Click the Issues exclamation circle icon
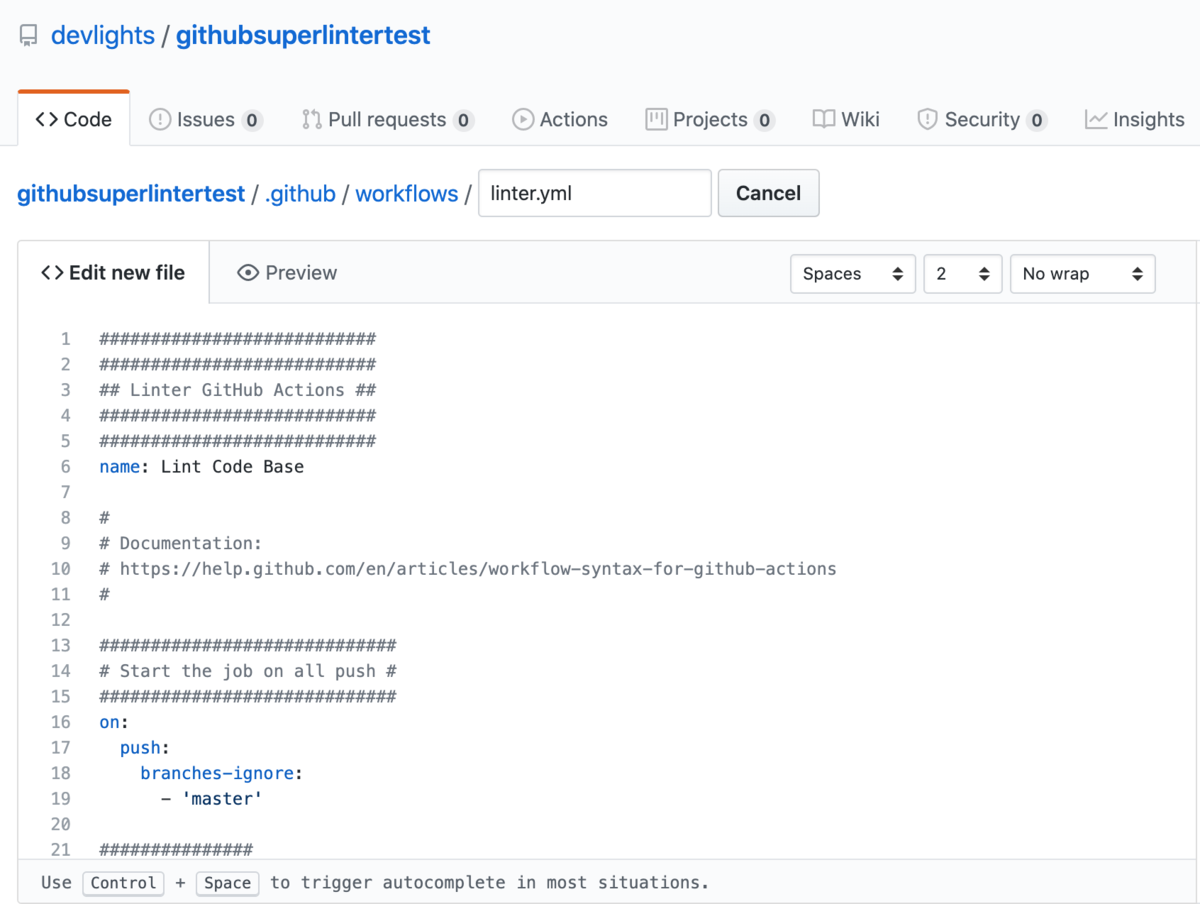Viewport: 1200px width, 904px height. pos(160,120)
